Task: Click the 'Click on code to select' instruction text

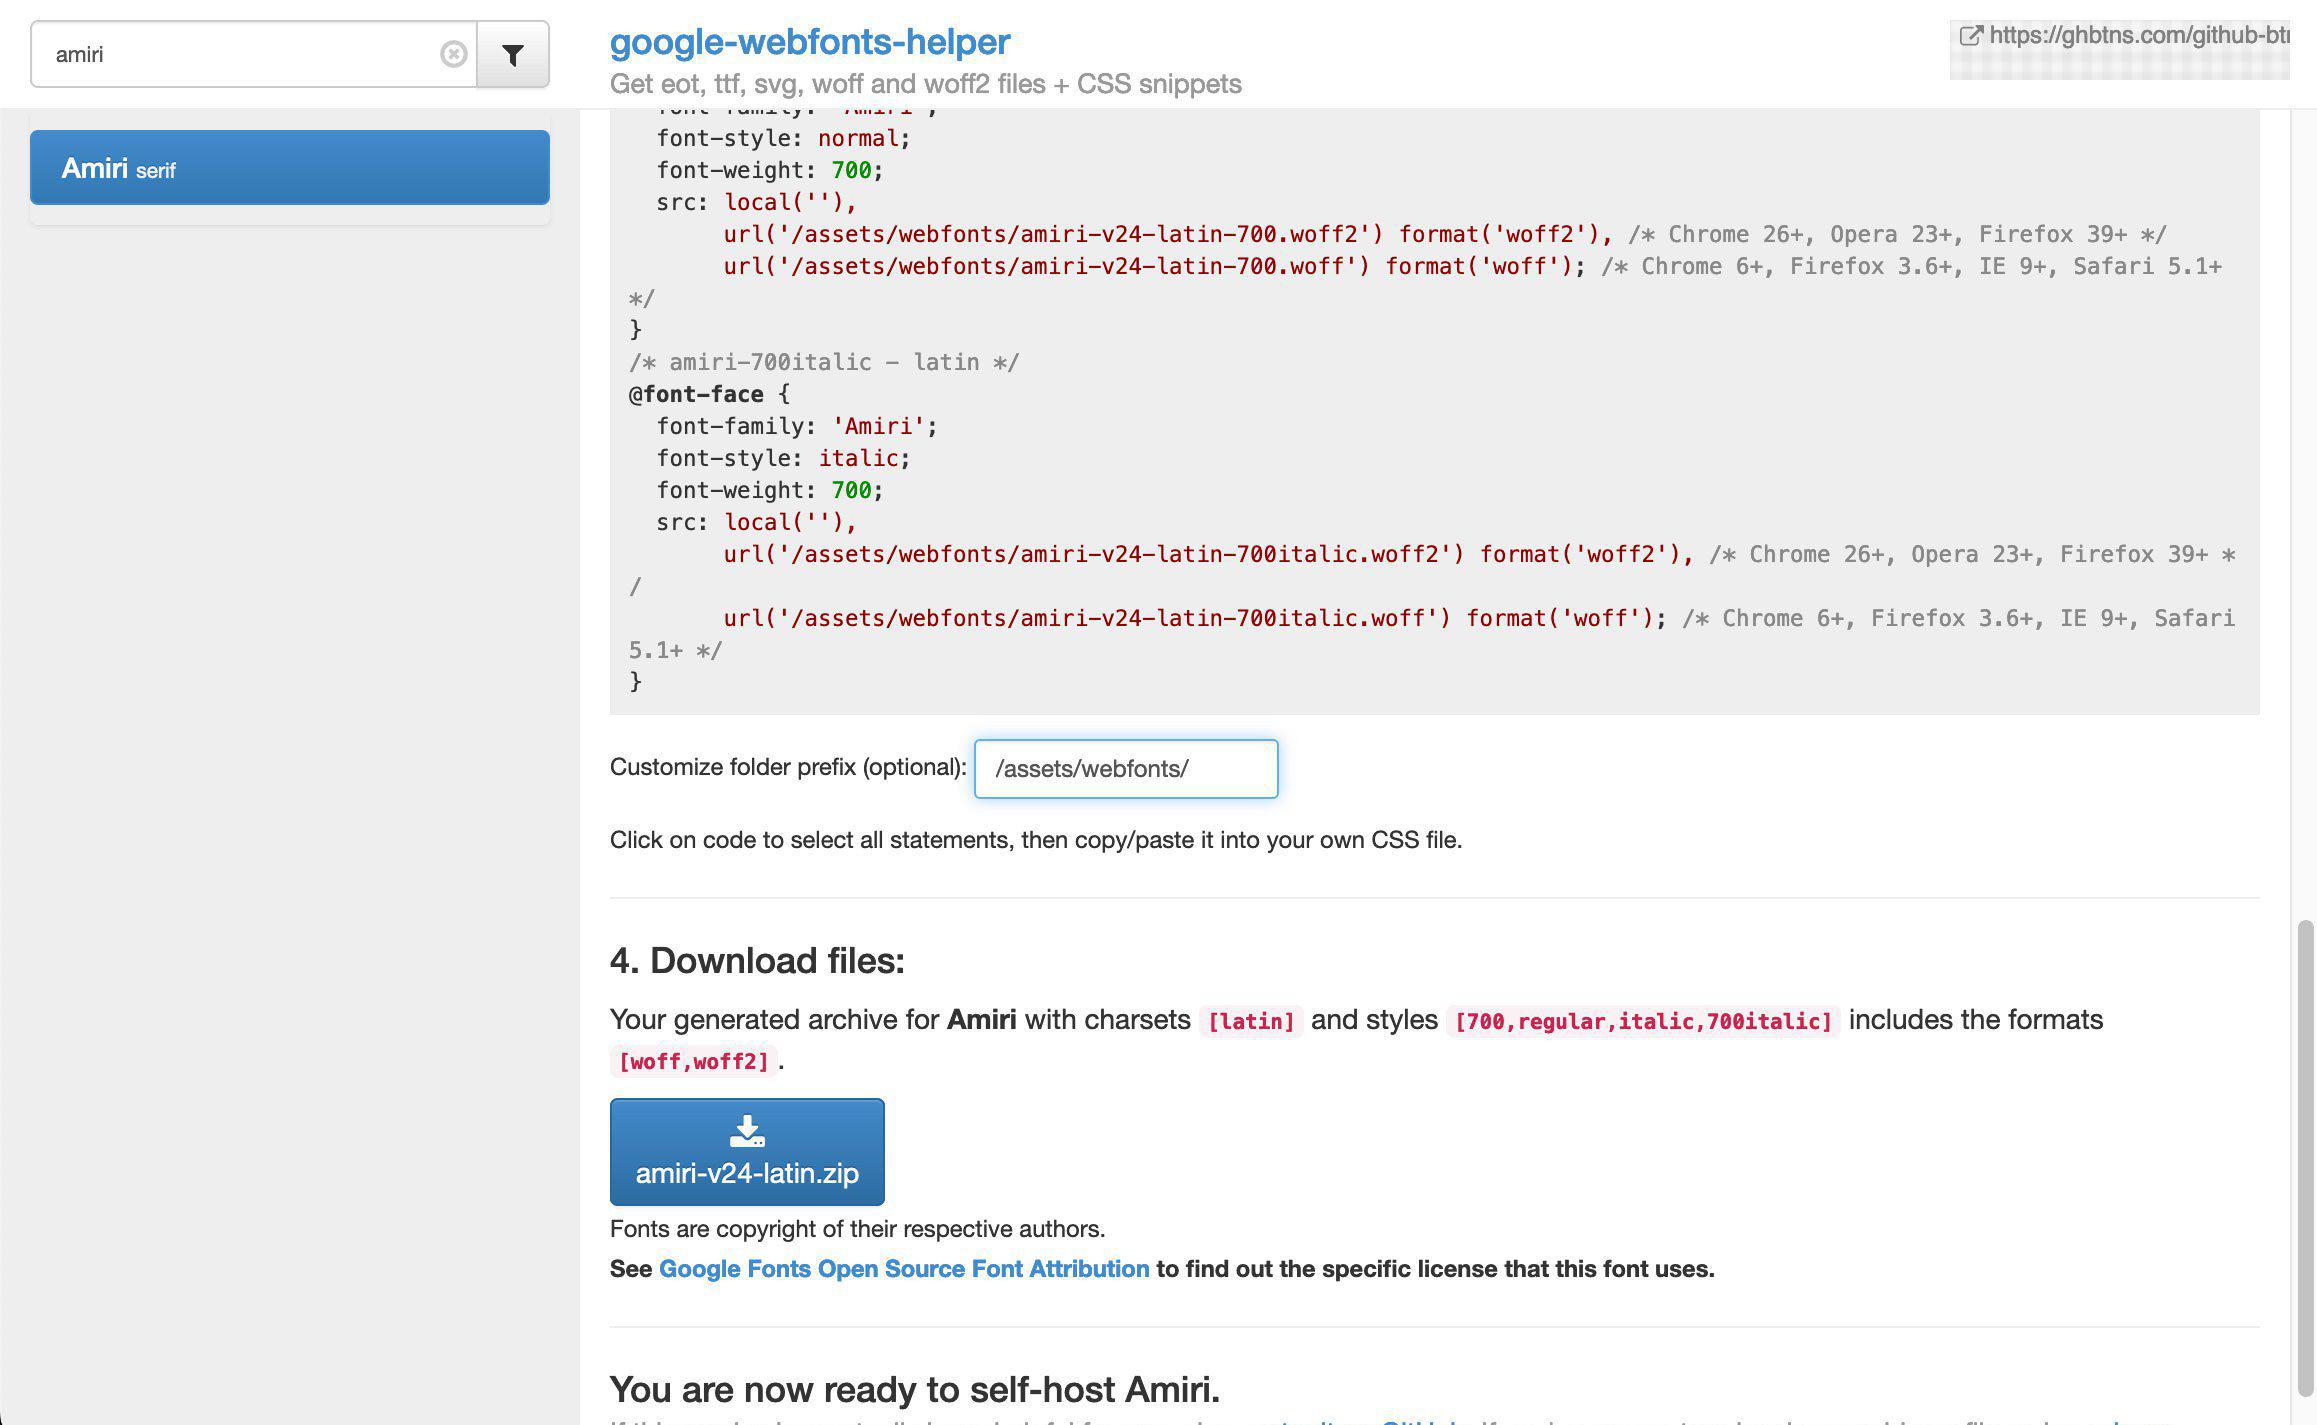Action: coord(1036,840)
